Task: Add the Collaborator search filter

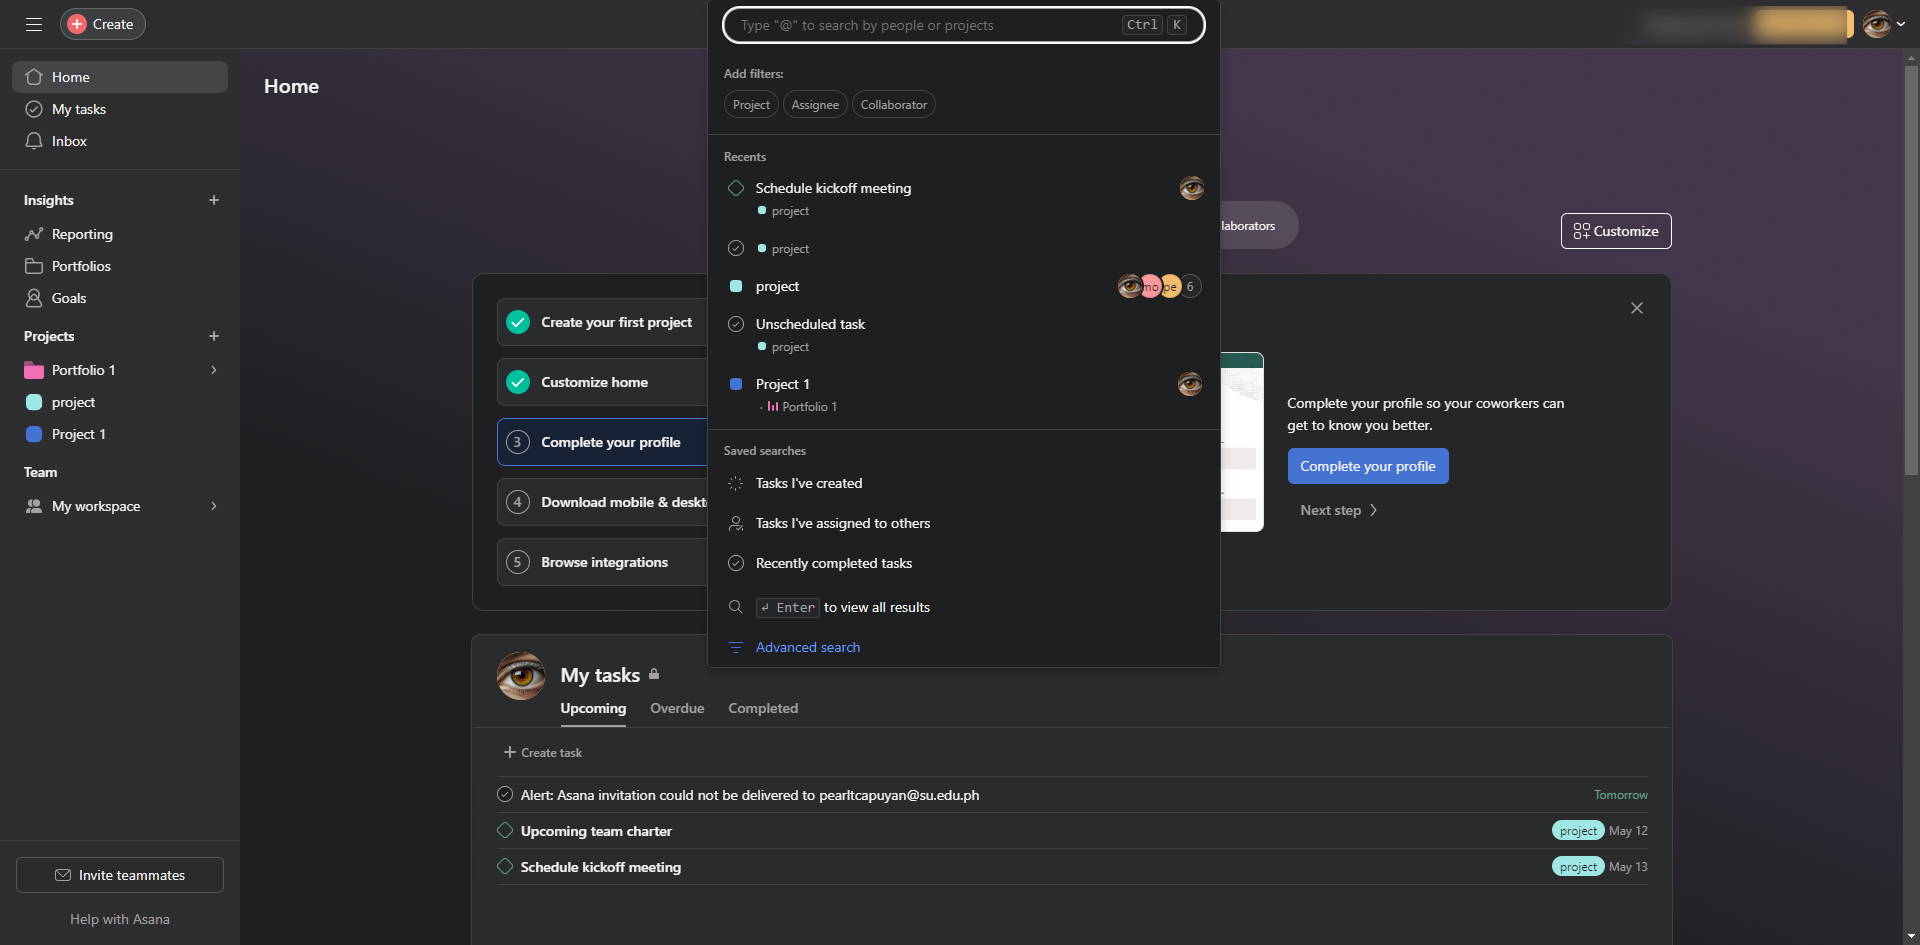Action: pos(894,105)
